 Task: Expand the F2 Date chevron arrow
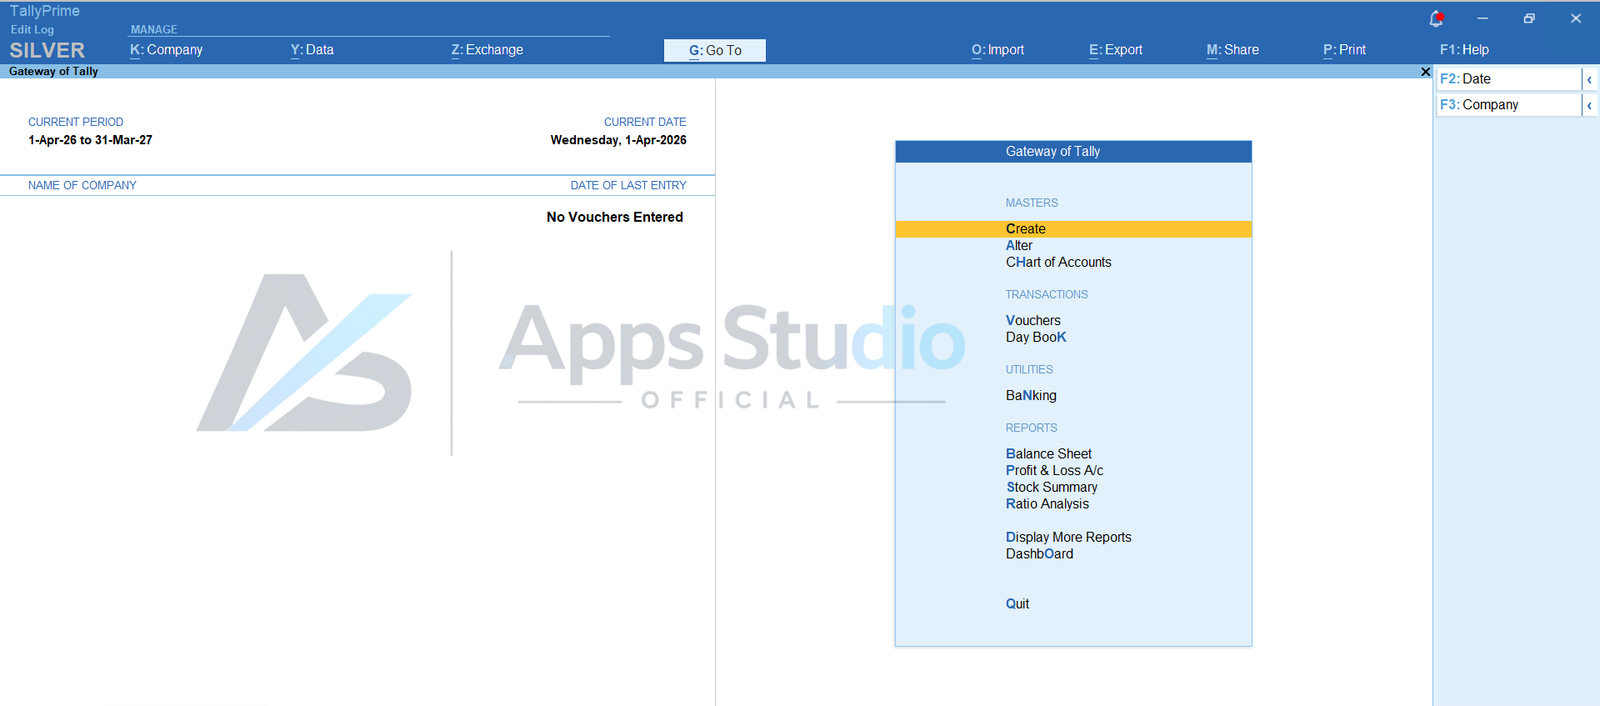[x=1589, y=79]
